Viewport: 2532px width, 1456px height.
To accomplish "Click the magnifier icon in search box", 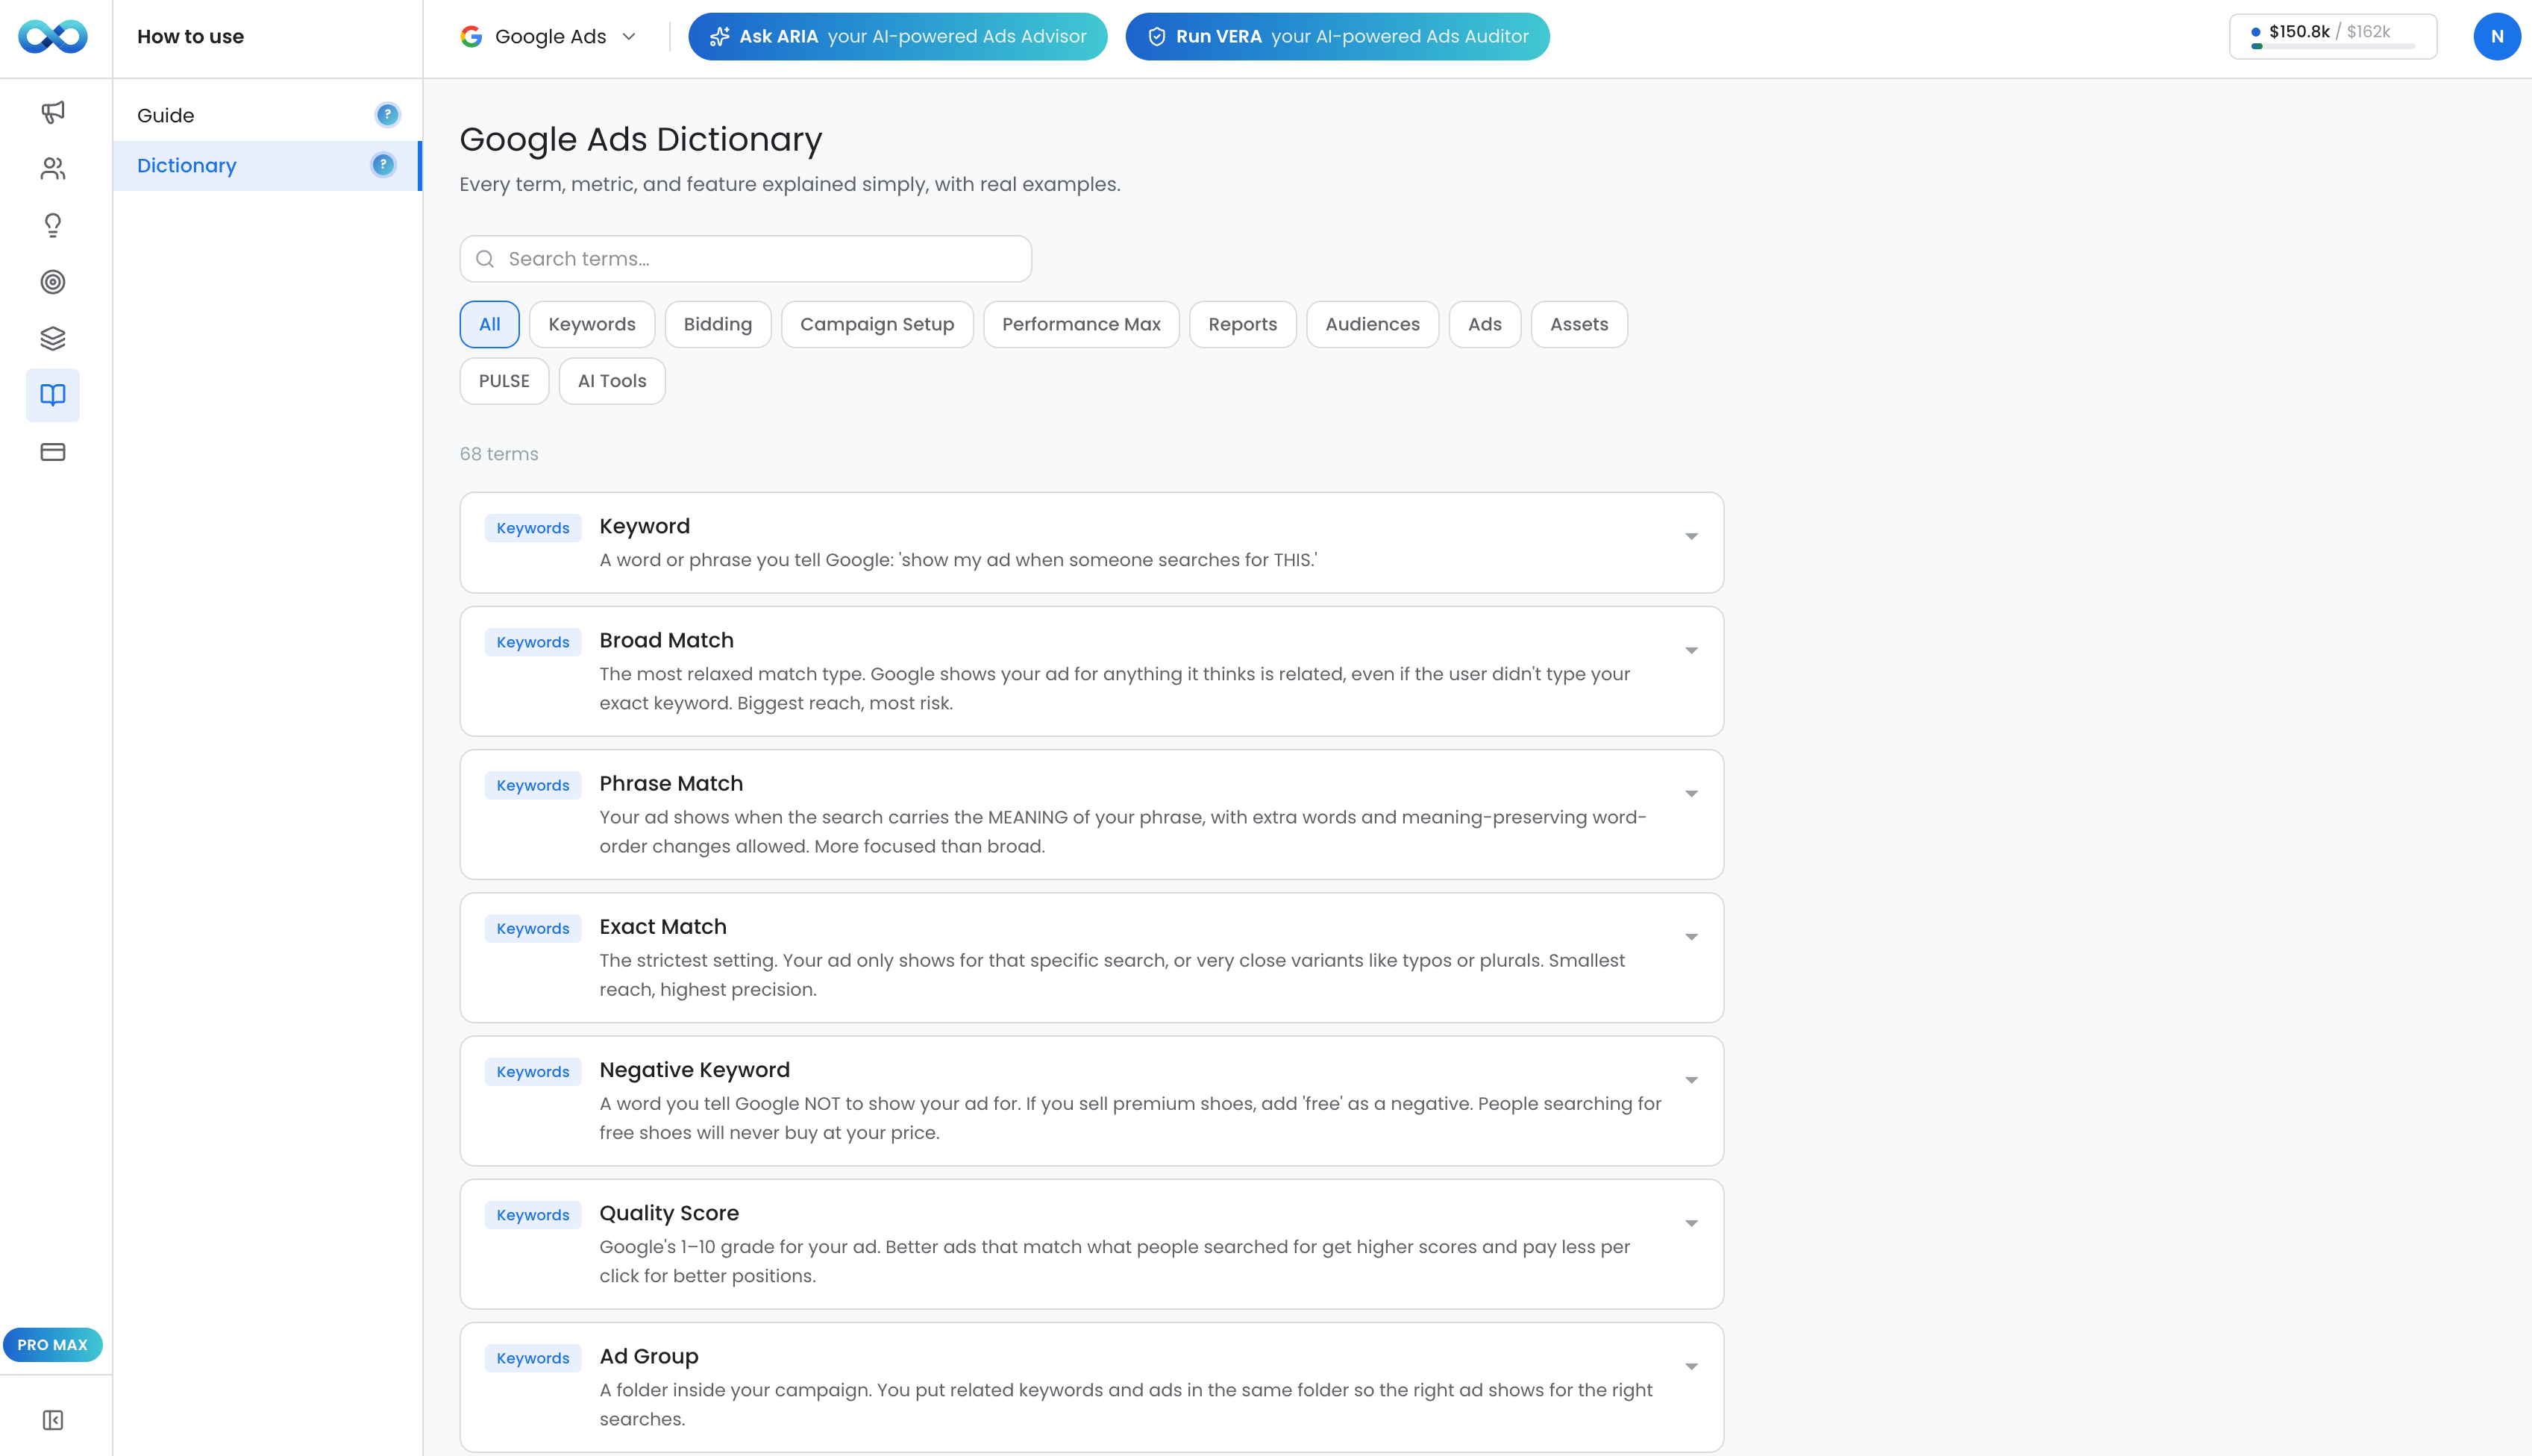I will pyautogui.click(x=485, y=259).
